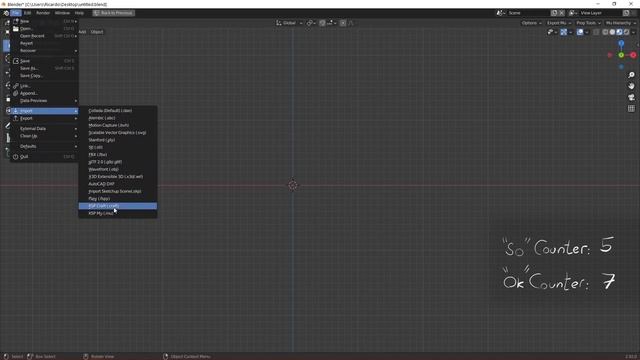Choose Quit in the File menu
This screenshot has height=360, width=640.
coord(44,156)
